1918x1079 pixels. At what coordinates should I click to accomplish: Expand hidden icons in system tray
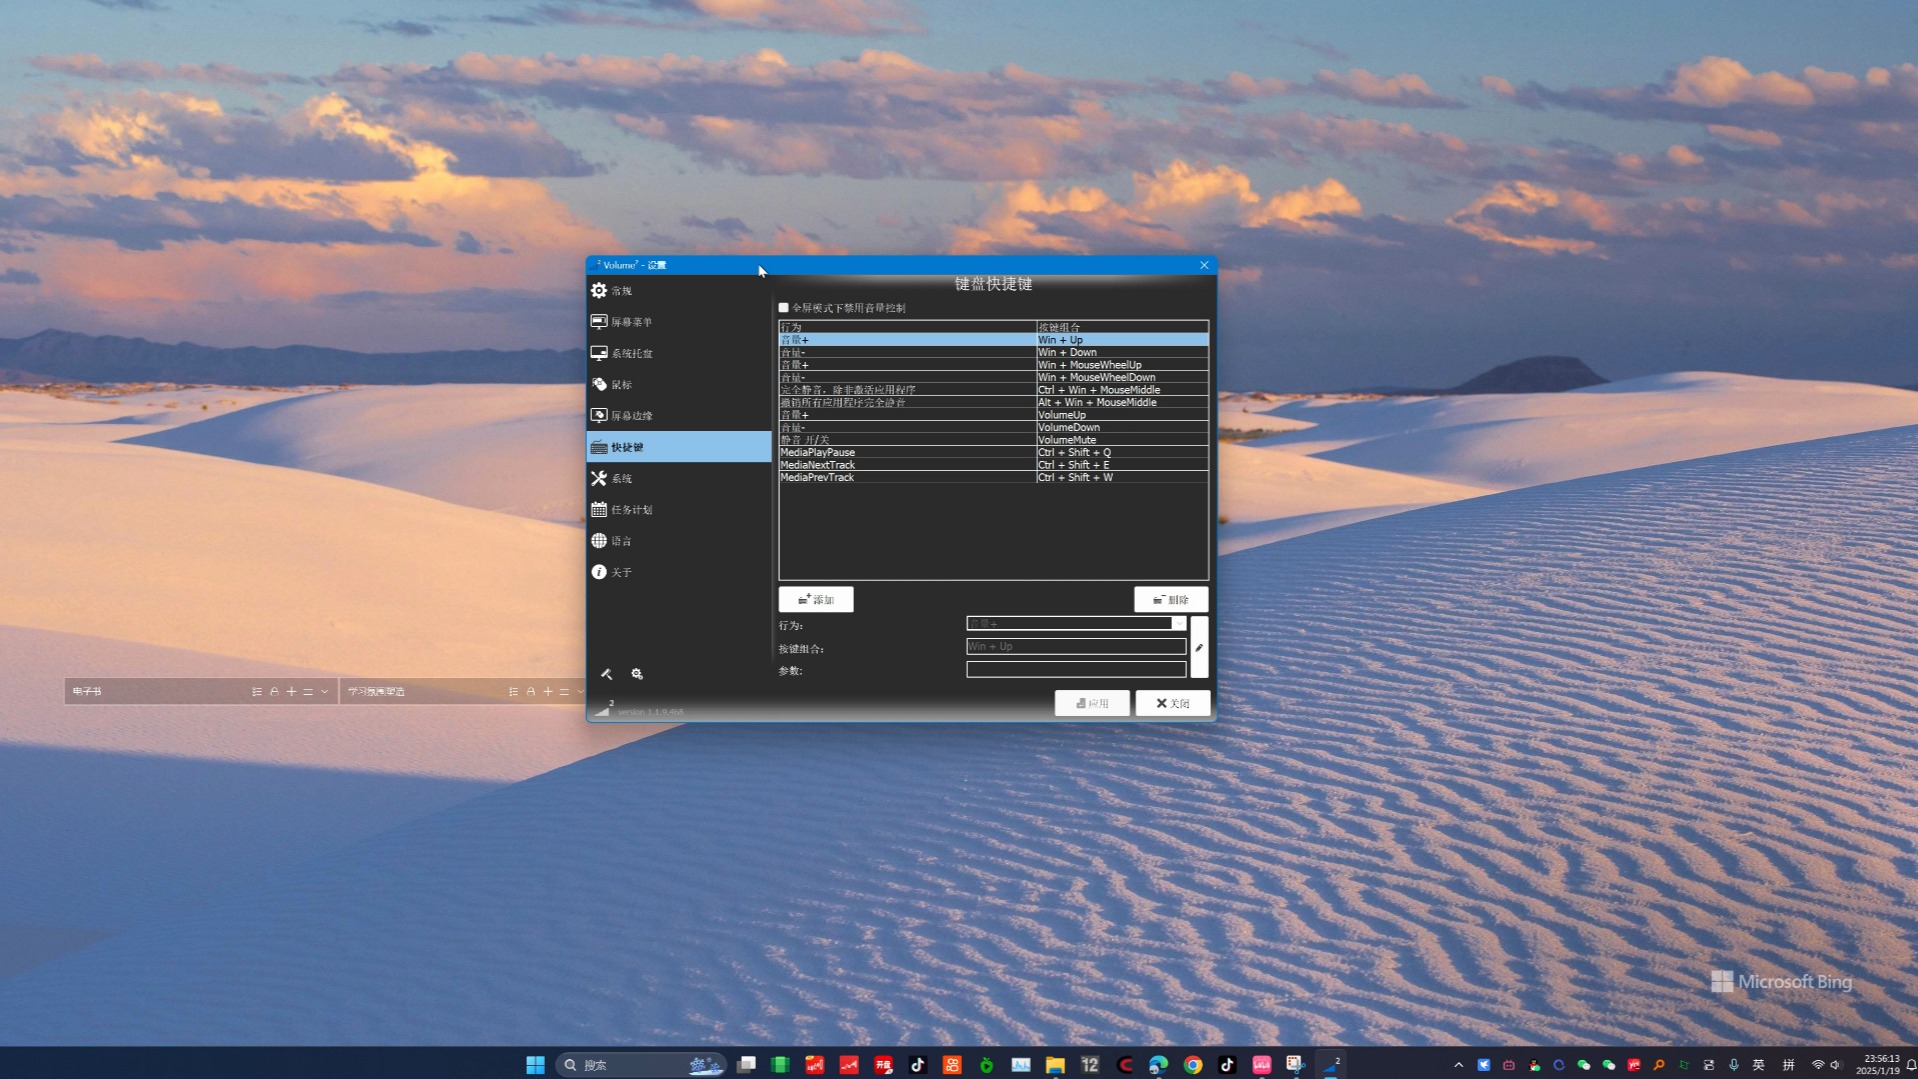click(1458, 1064)
